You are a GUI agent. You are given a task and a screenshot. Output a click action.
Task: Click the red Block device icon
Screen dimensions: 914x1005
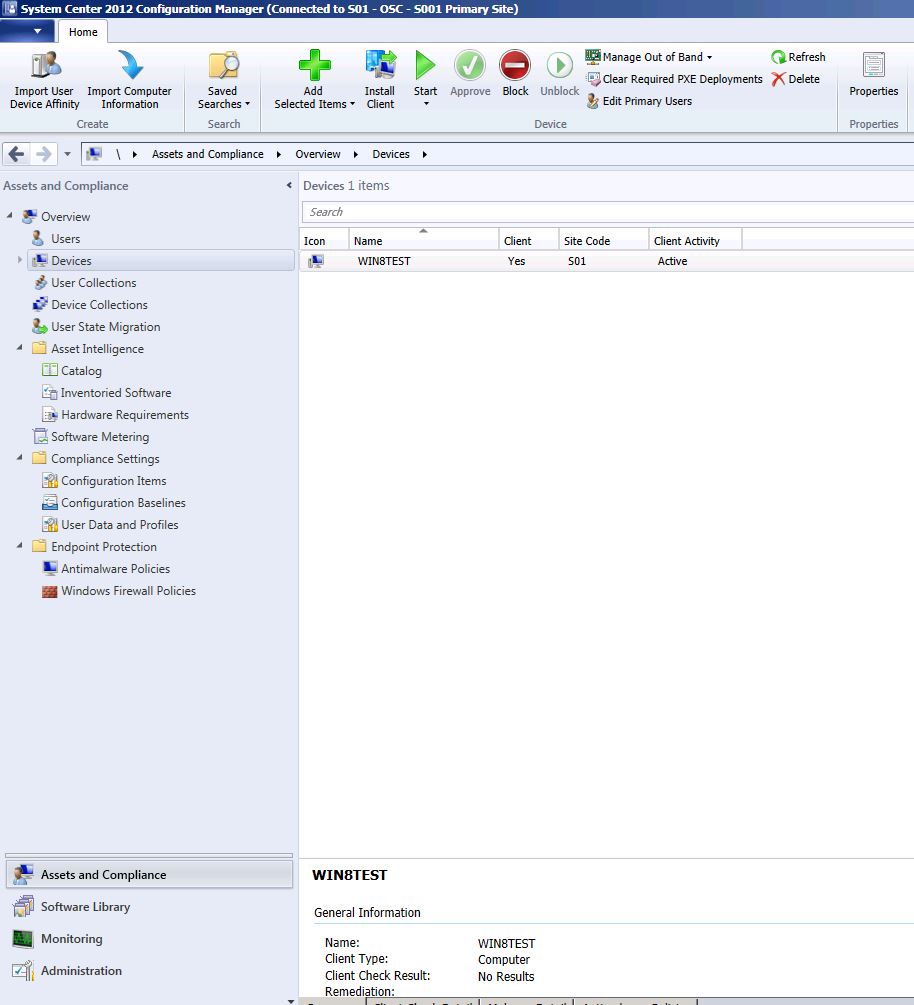point(515,66)
